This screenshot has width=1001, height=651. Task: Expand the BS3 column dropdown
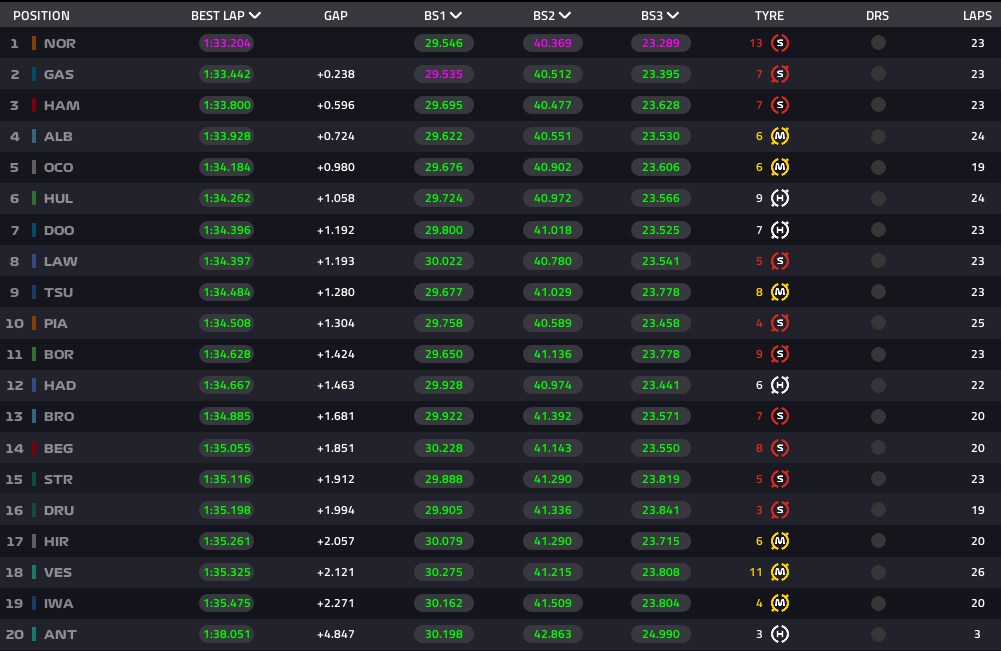659,15
